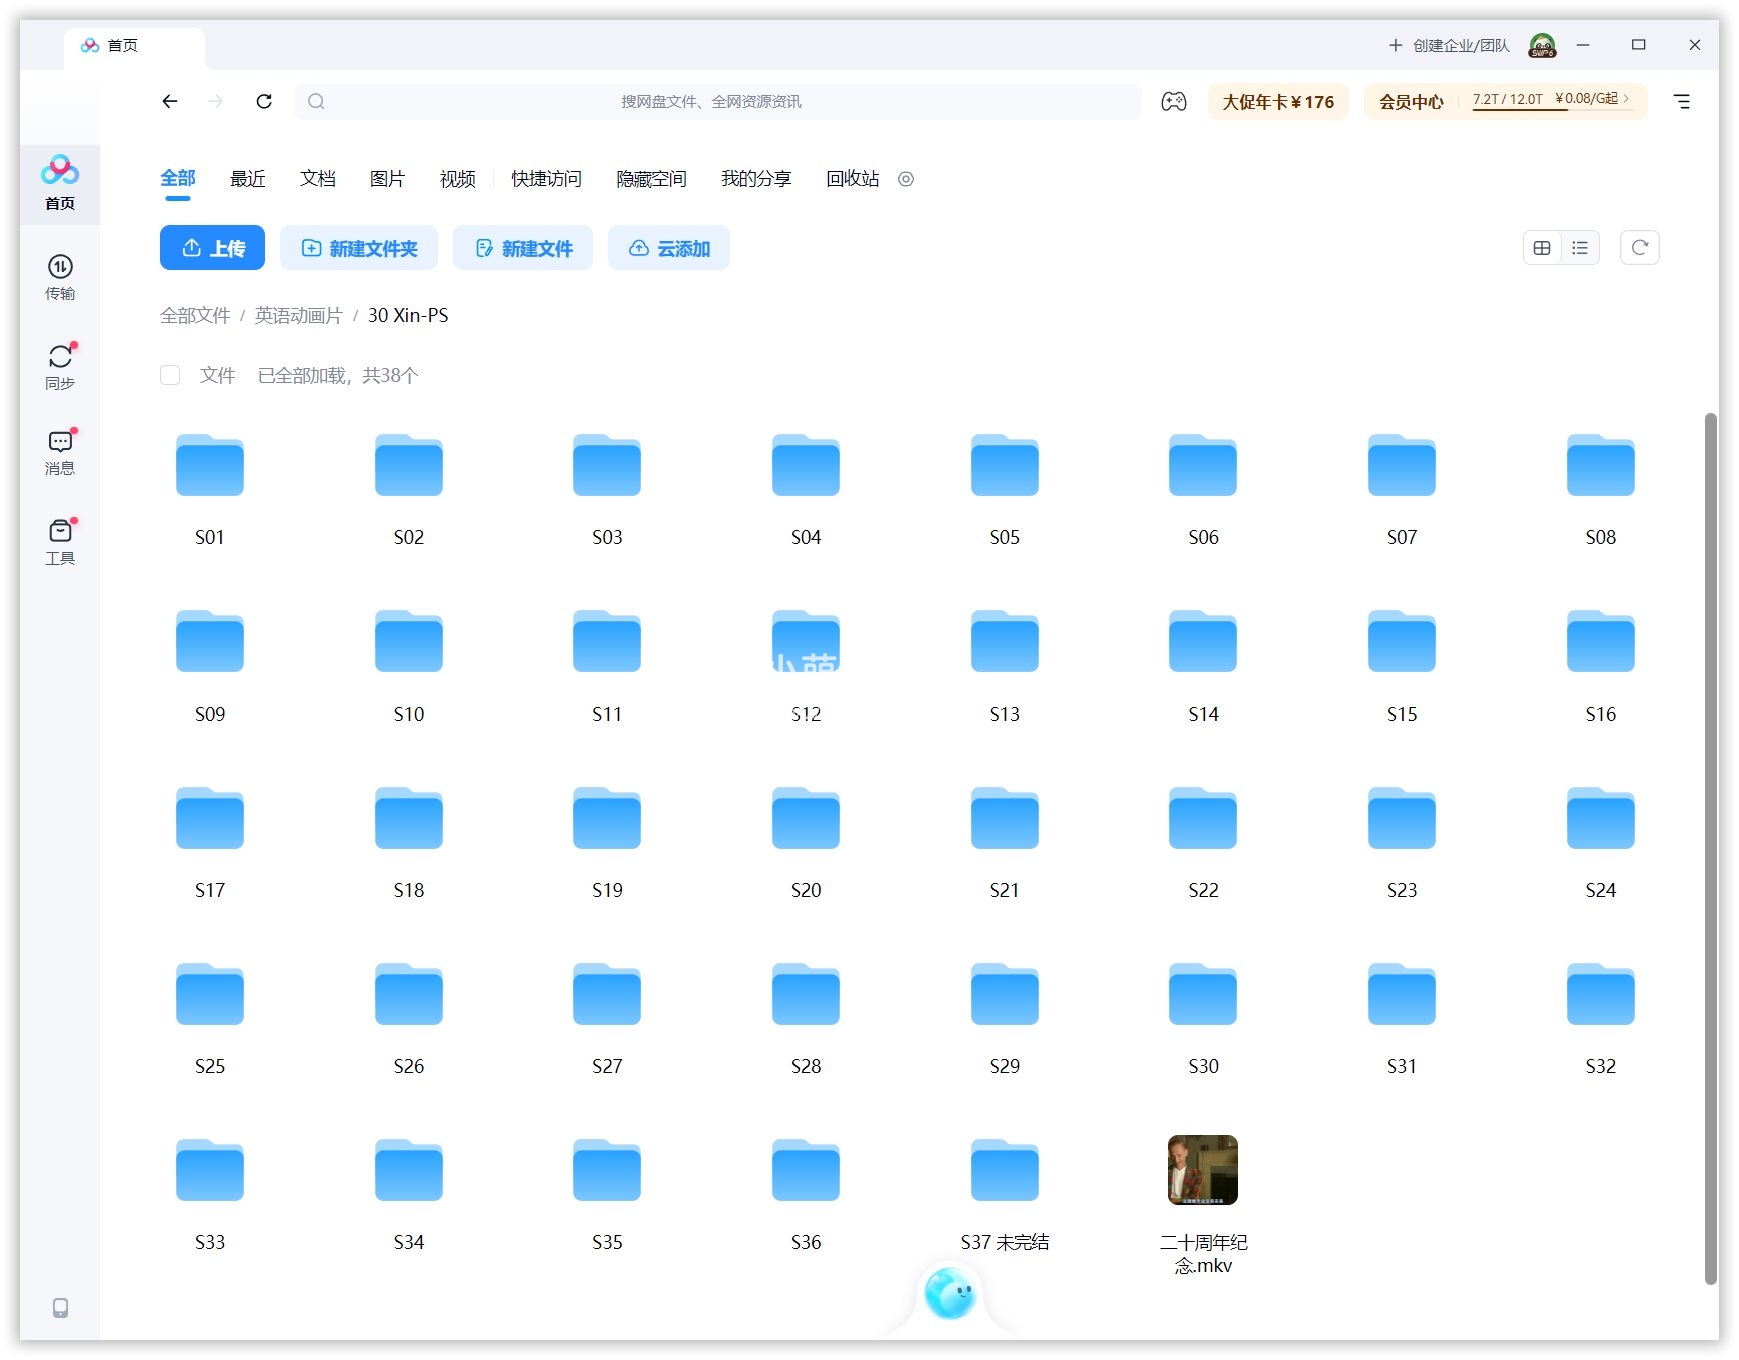The image size is (1739, 1360).
Task: Open tab settings gear next to 回收站
Action: 906,179
